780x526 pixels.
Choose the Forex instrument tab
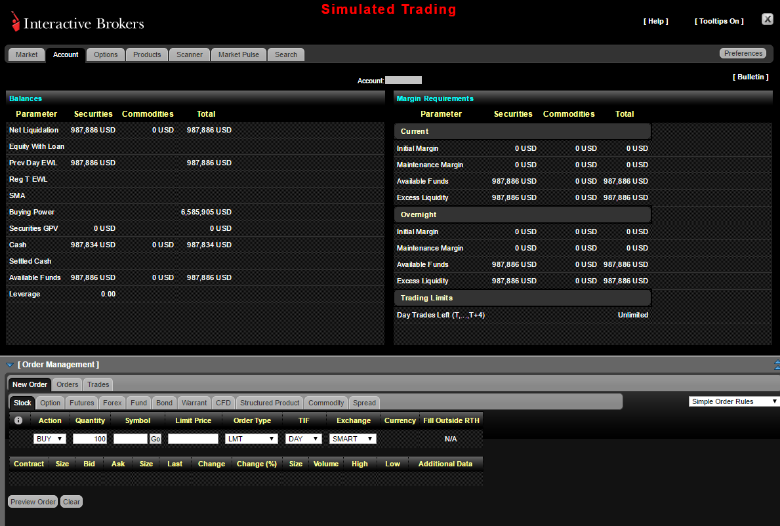click(x=112, y=403)
